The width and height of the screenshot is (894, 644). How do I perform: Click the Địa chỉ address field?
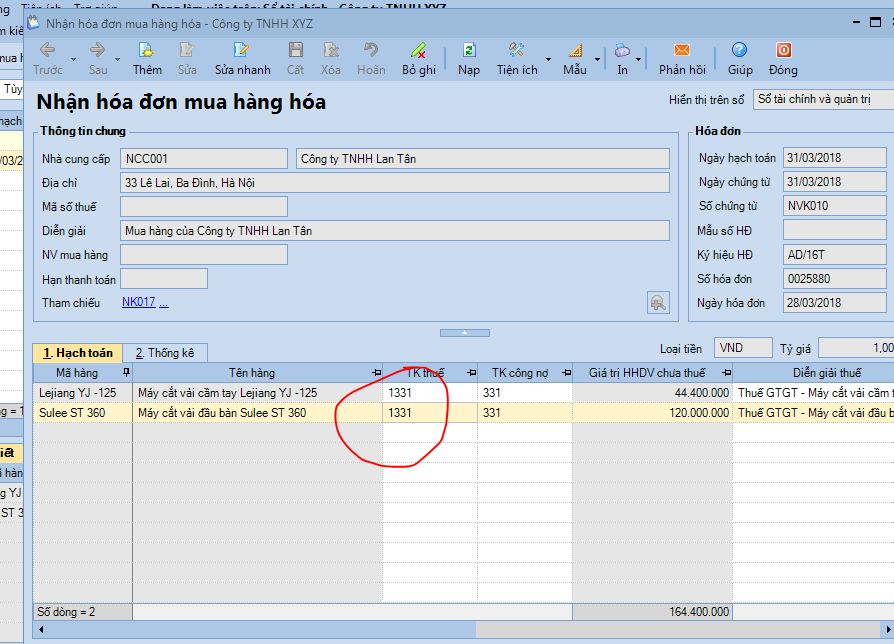395,182
